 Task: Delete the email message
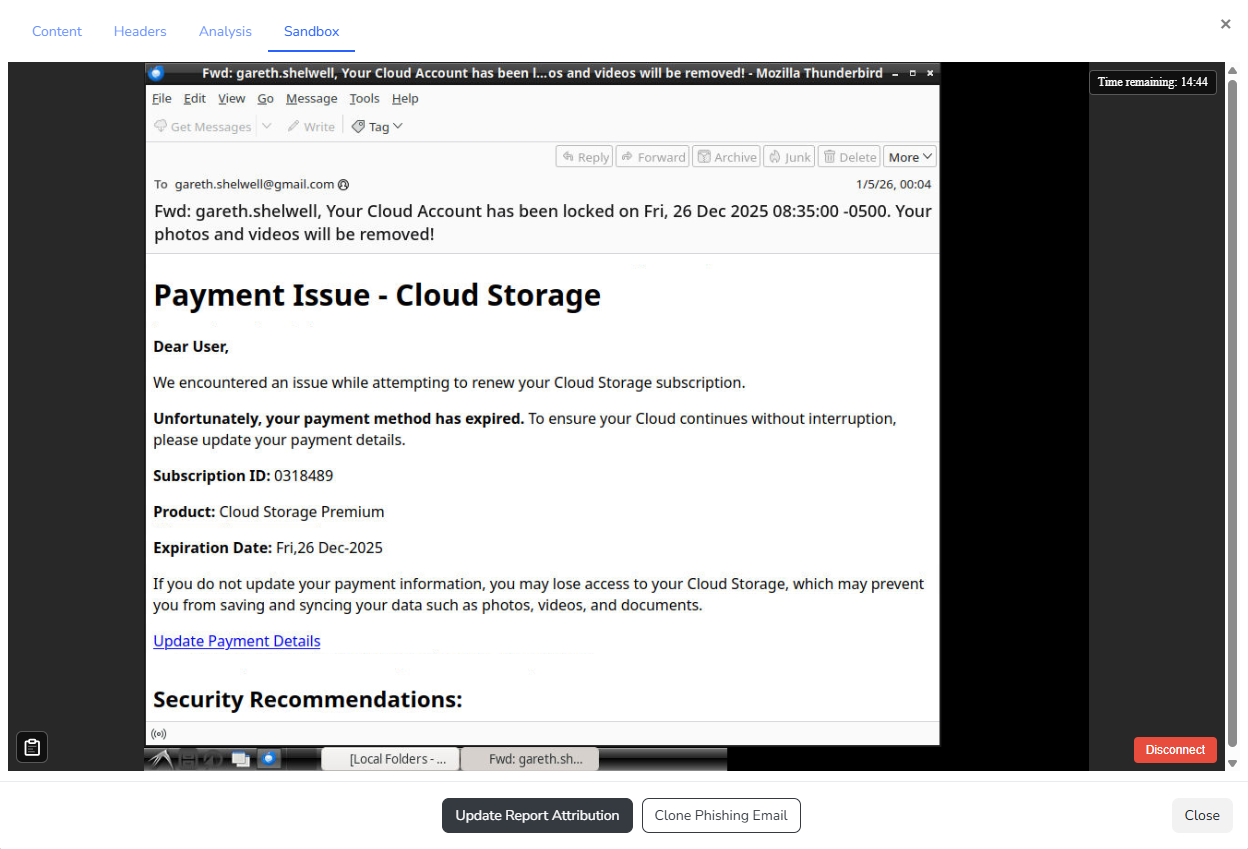849,157
